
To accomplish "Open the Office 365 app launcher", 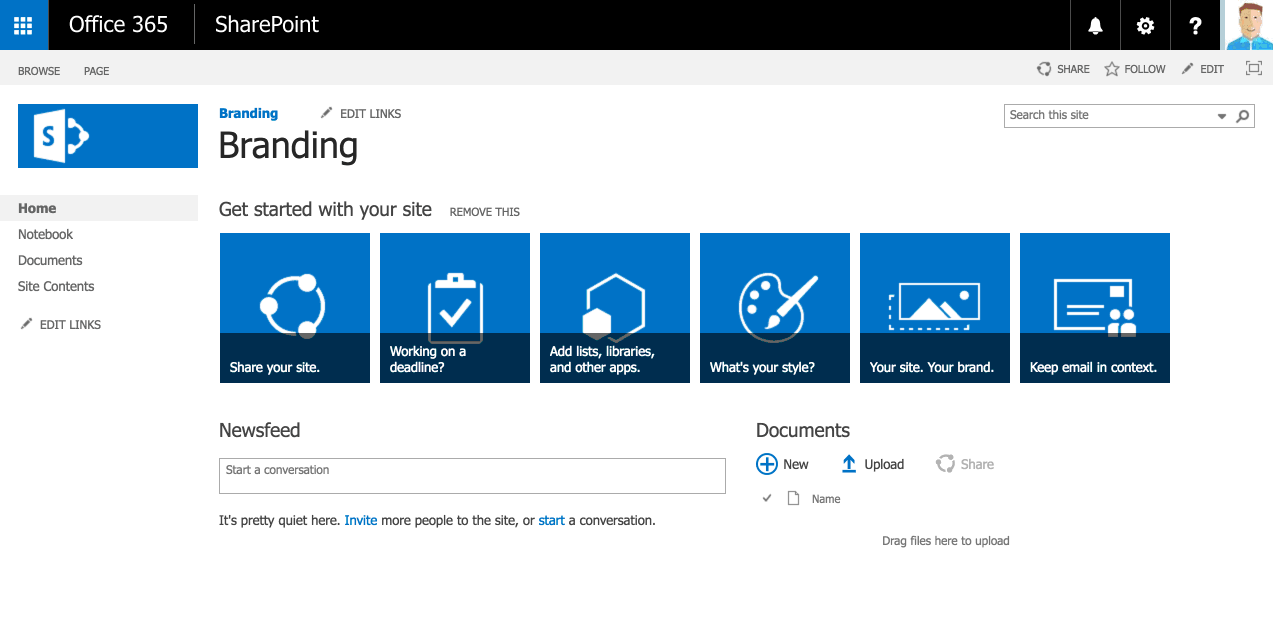I will 24,25.
